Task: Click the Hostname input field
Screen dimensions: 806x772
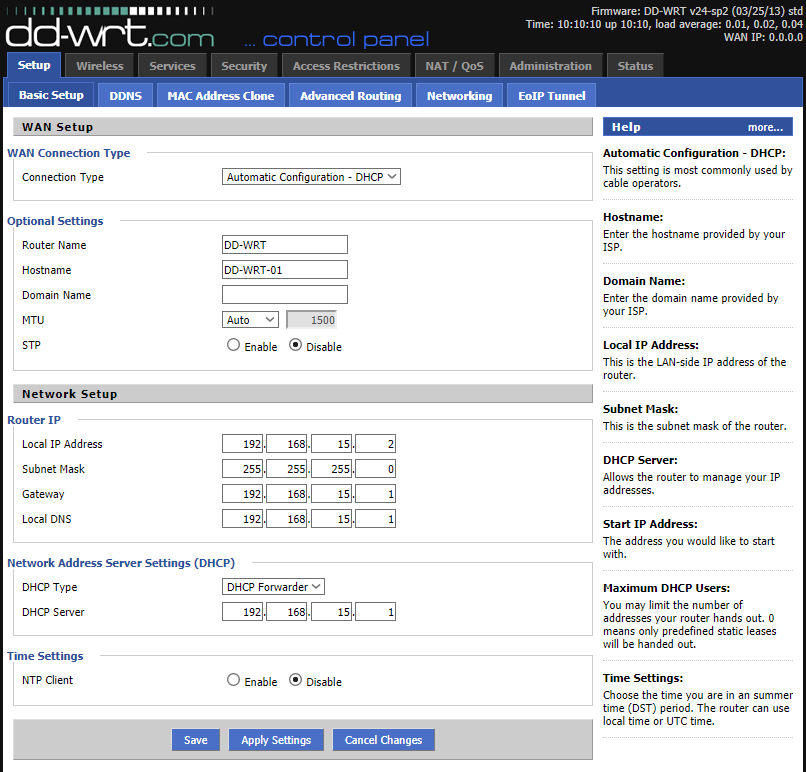Action: [285, 270]
